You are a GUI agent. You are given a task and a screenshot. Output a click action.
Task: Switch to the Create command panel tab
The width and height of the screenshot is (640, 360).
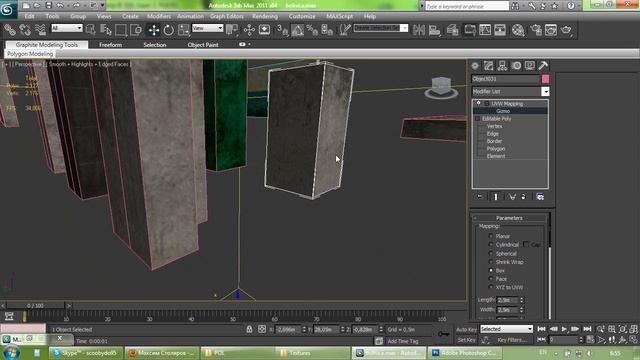(x=475, y=66)
